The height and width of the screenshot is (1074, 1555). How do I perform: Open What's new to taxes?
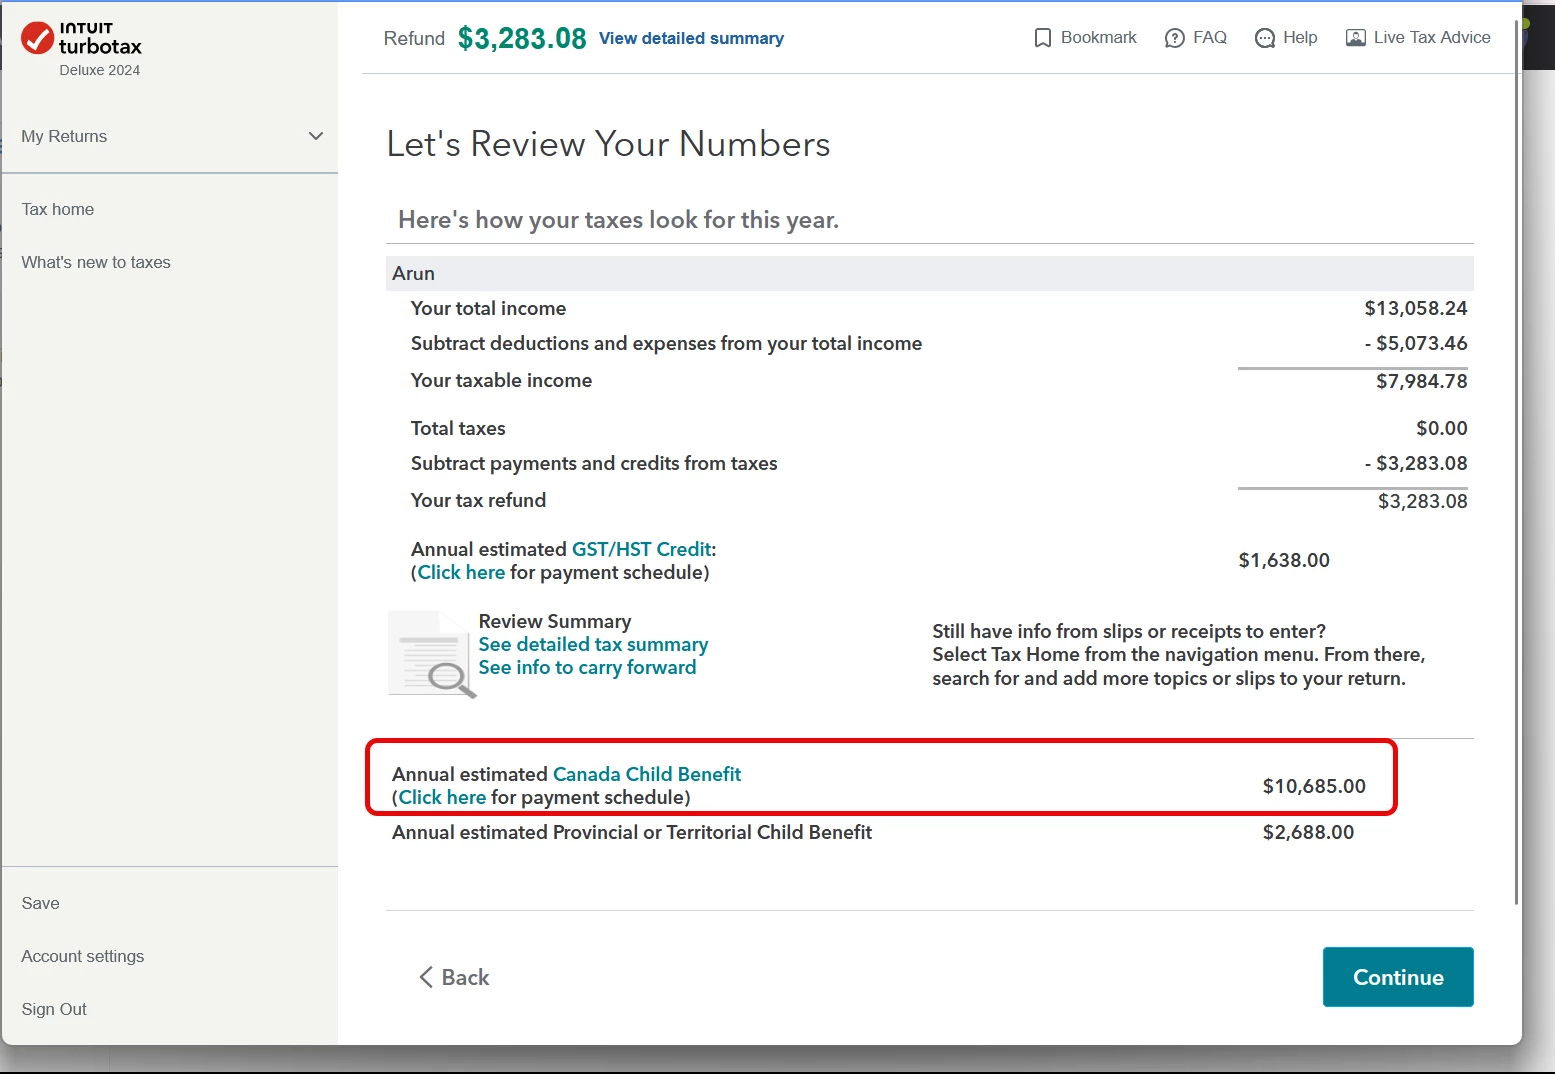[x=96, y=262]
